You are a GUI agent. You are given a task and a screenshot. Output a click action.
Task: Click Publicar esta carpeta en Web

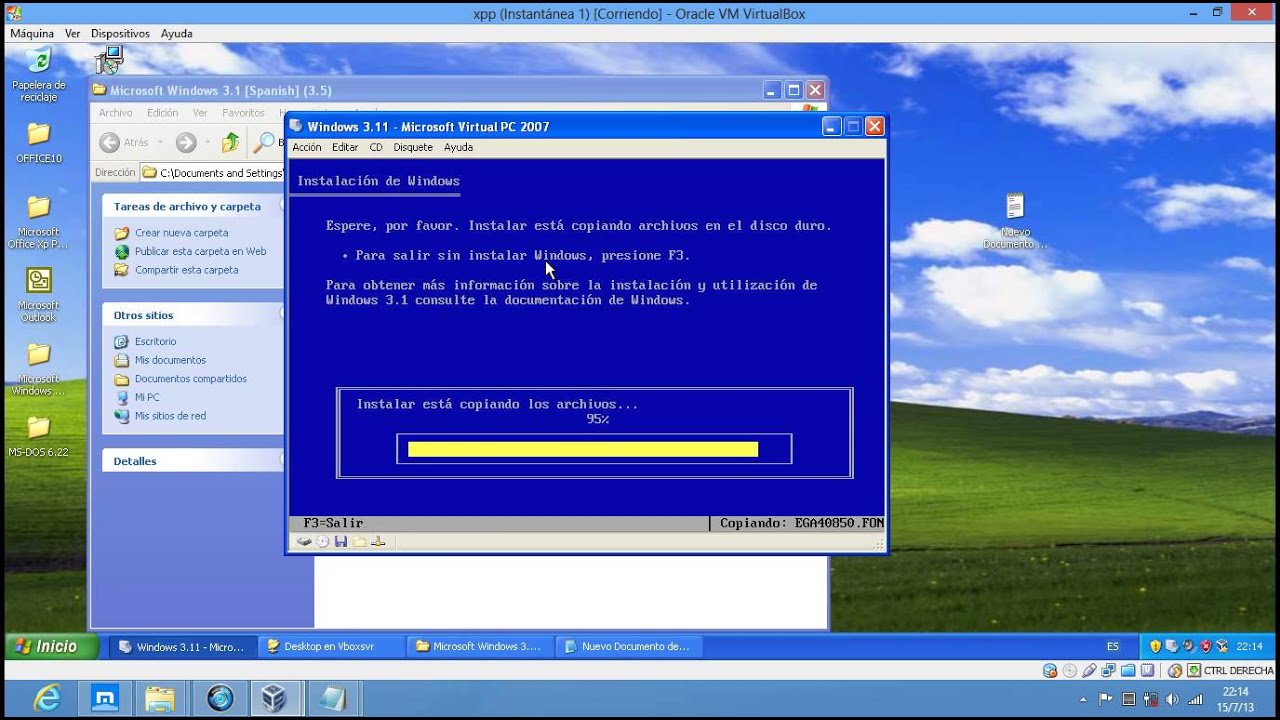tap(200, 251)
